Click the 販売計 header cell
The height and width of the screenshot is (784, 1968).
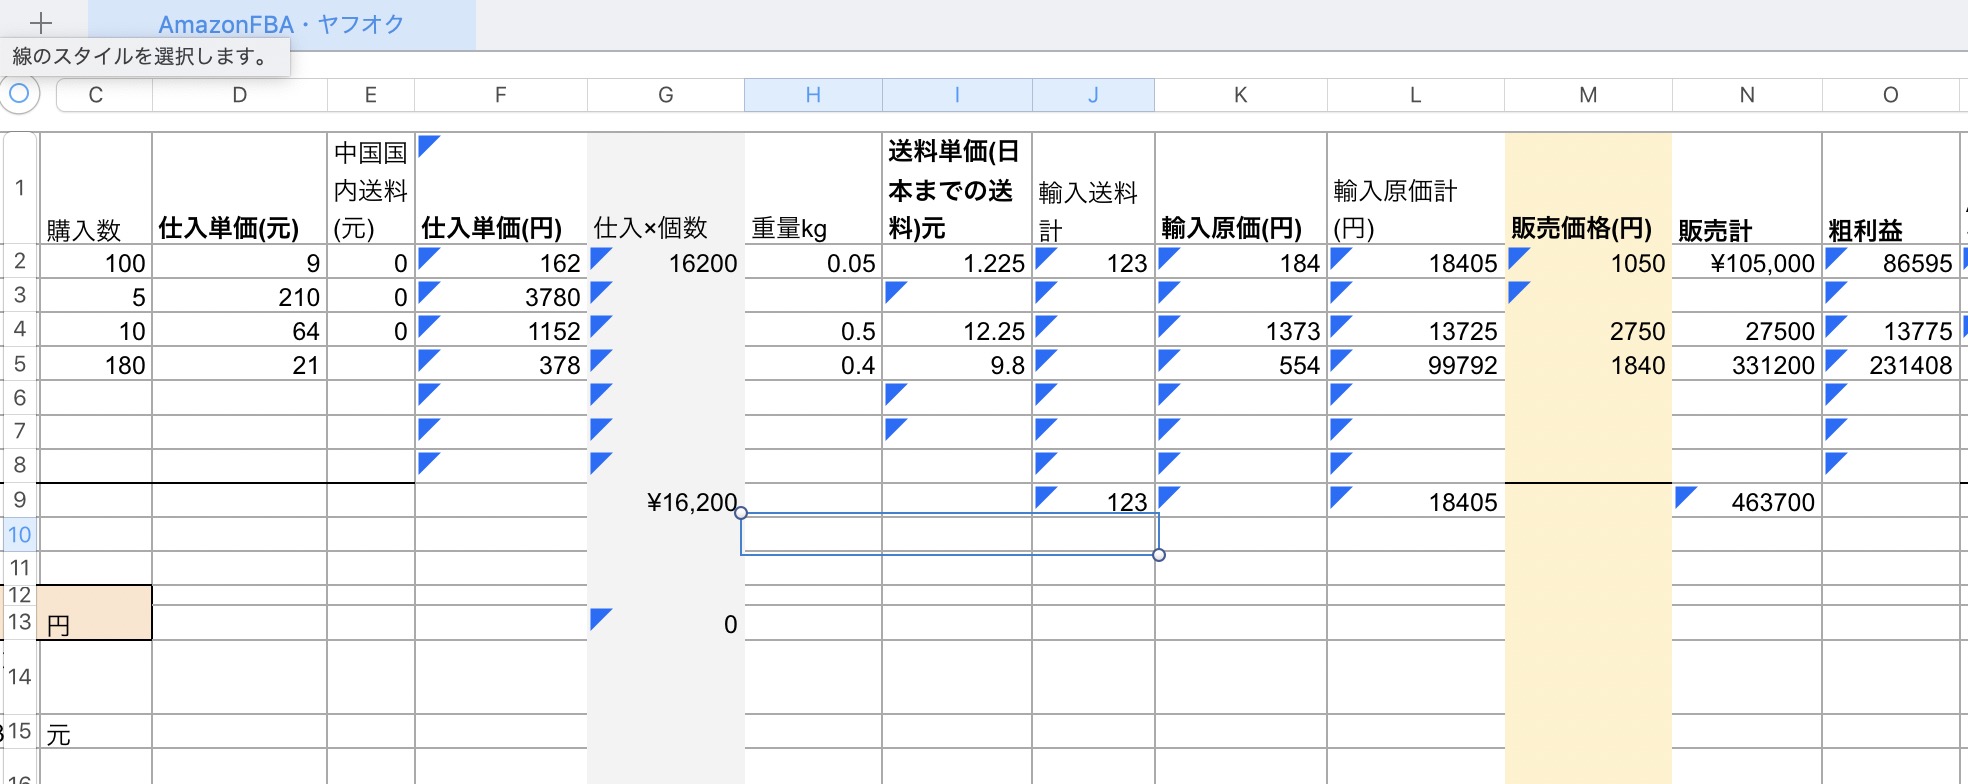(x=1747, y=188)
